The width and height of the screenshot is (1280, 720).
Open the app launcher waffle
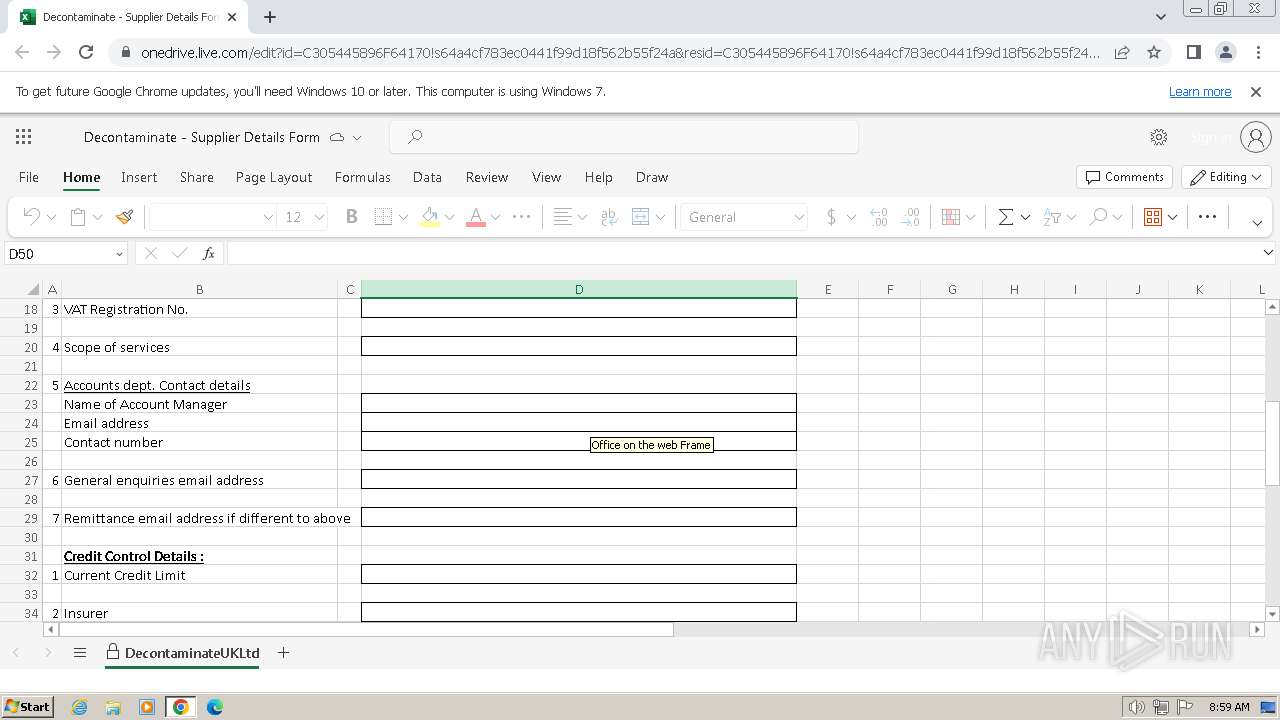tap(24, 137)
